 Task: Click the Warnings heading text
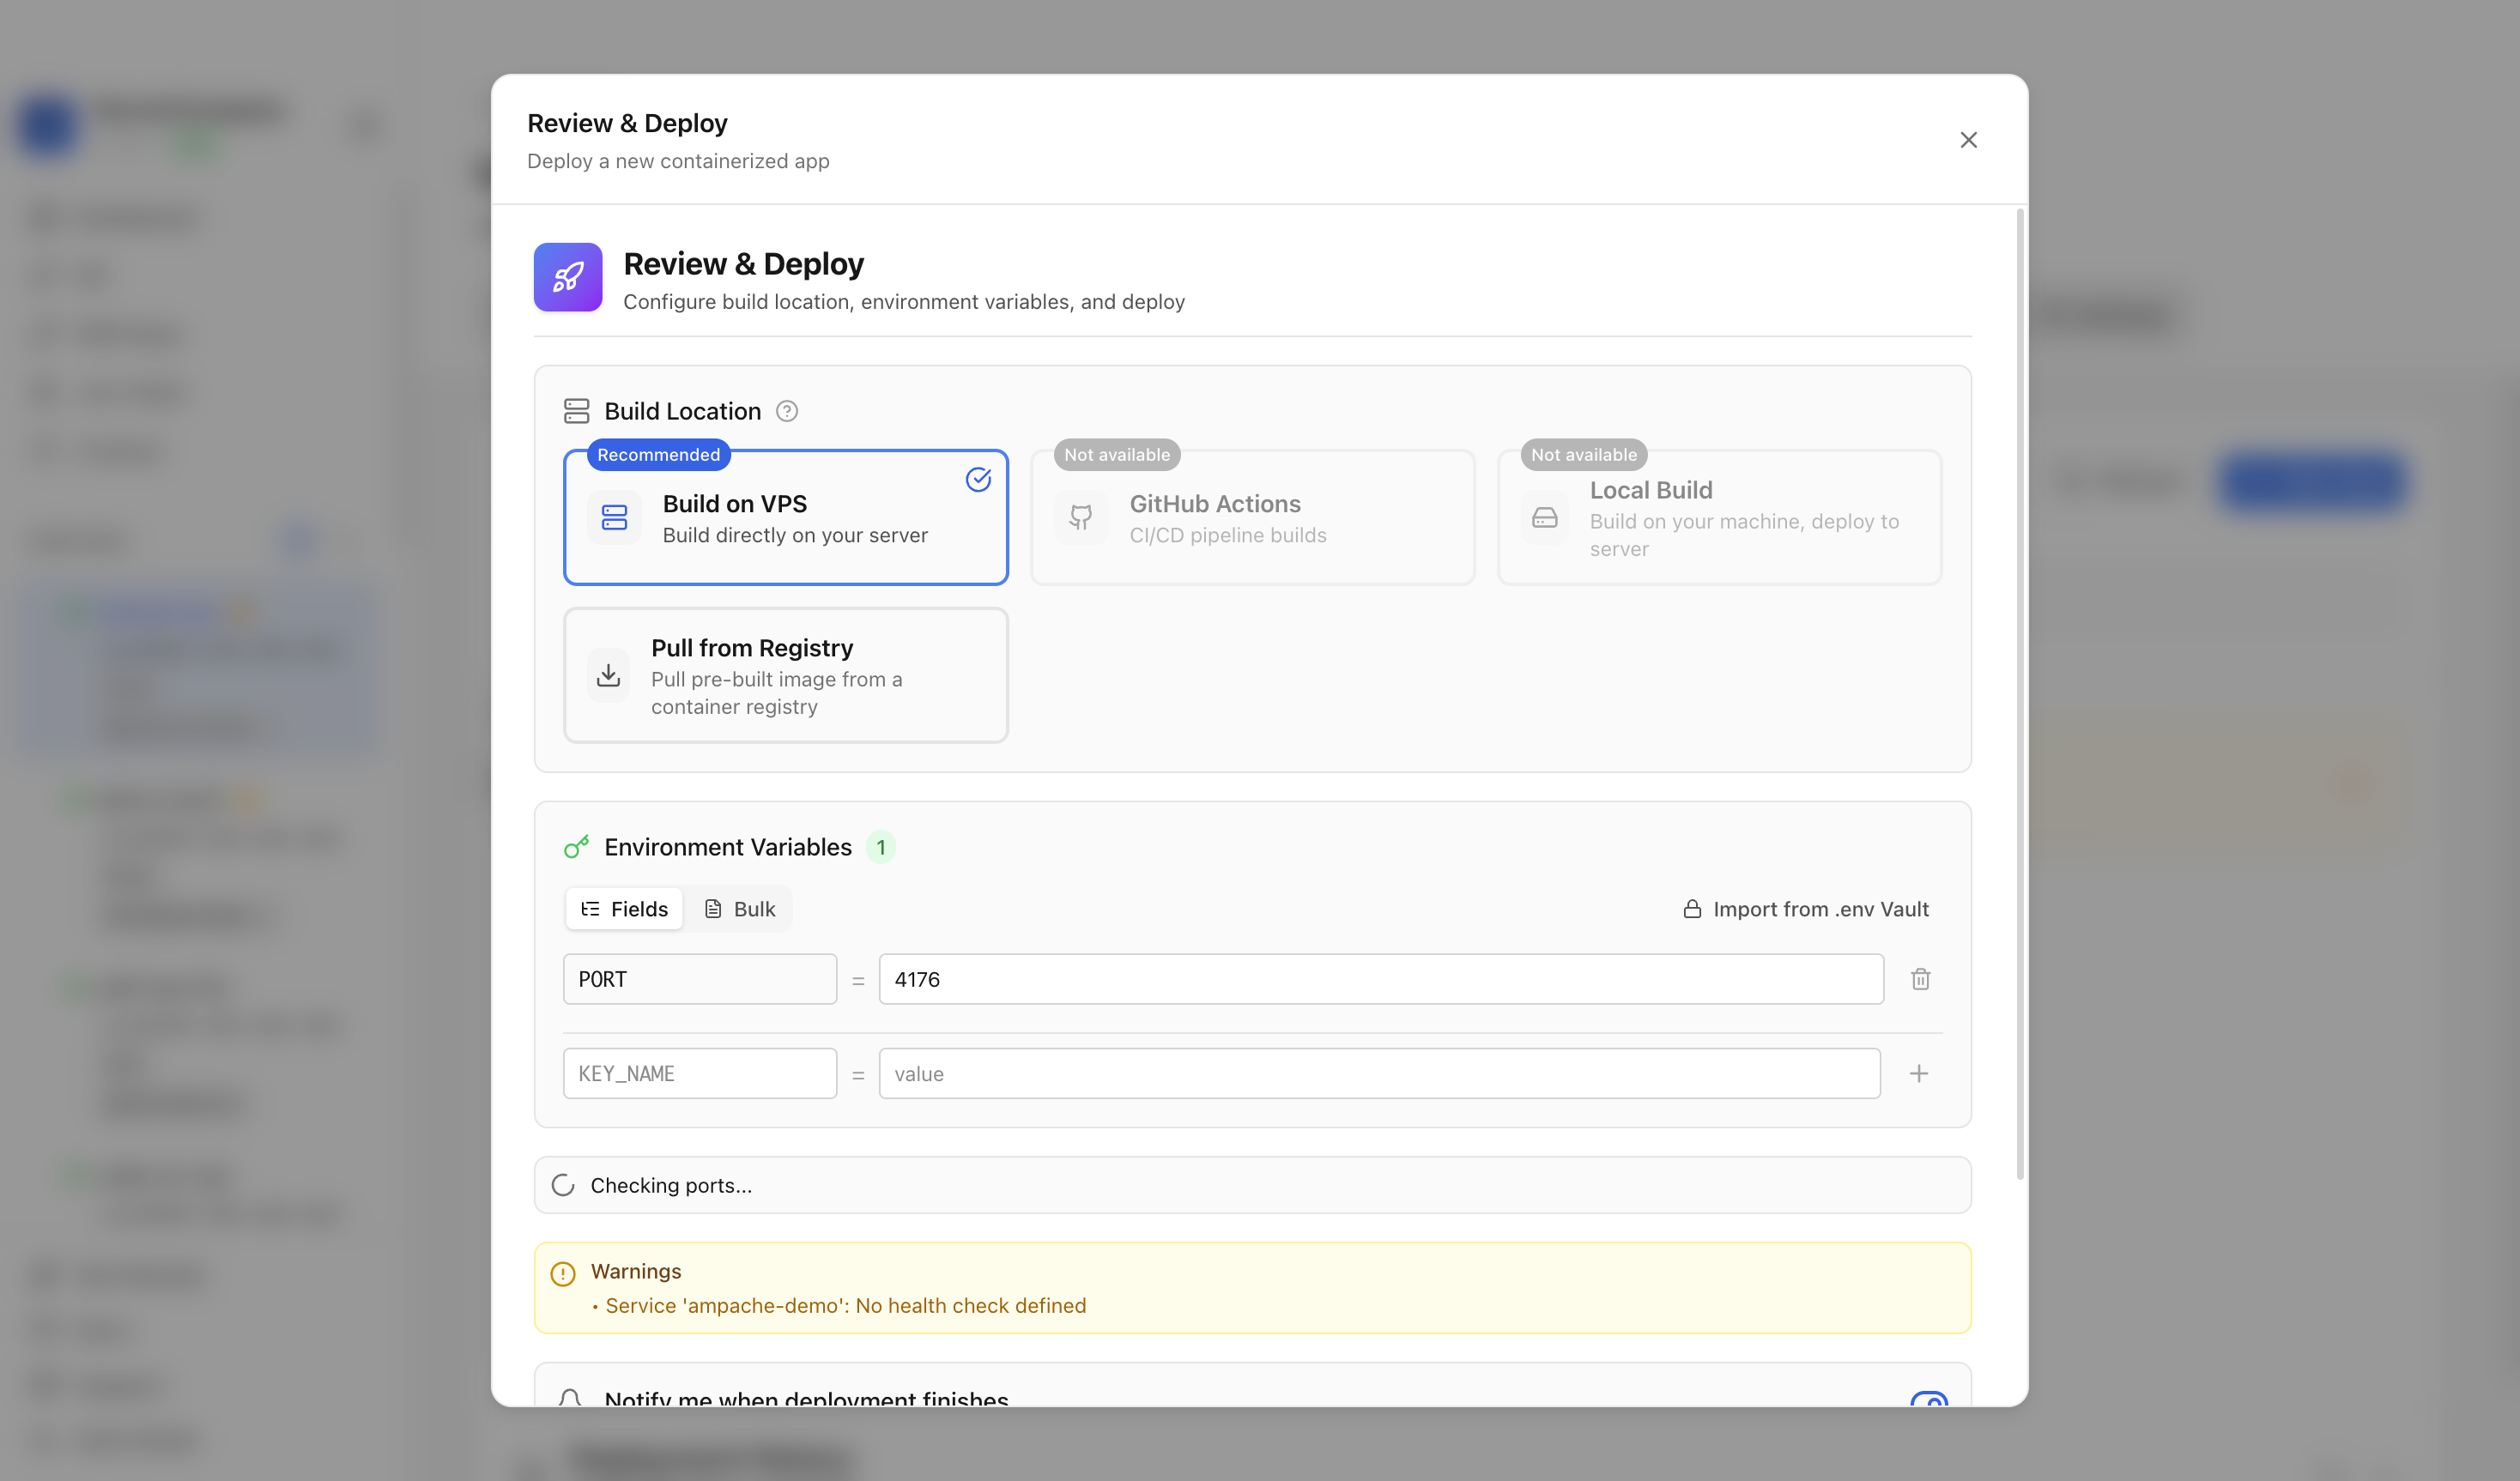pos(636,1271)
